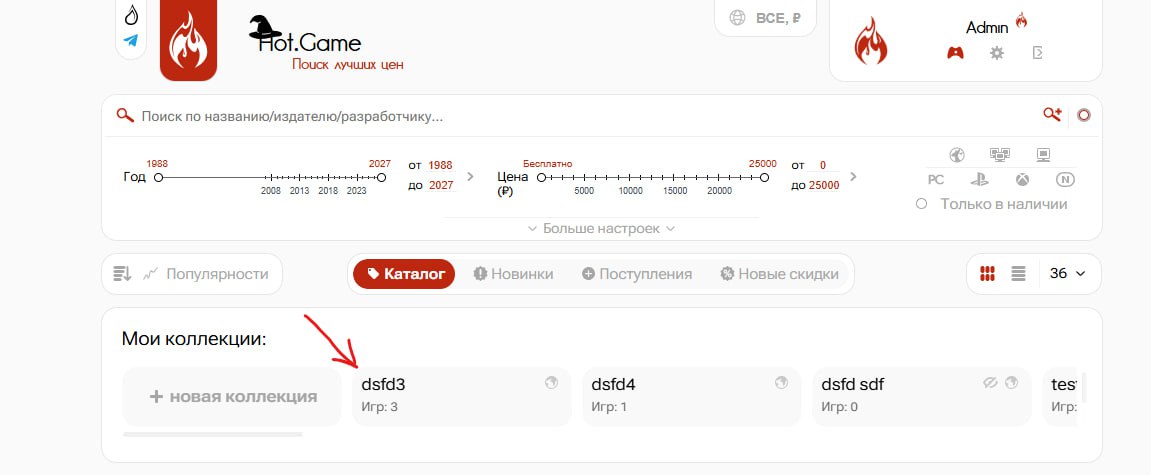The width and height of the screenshot is (1151, 475).
Task: Open the items-per-page 36 dropdown
Action: point(1068,274)
